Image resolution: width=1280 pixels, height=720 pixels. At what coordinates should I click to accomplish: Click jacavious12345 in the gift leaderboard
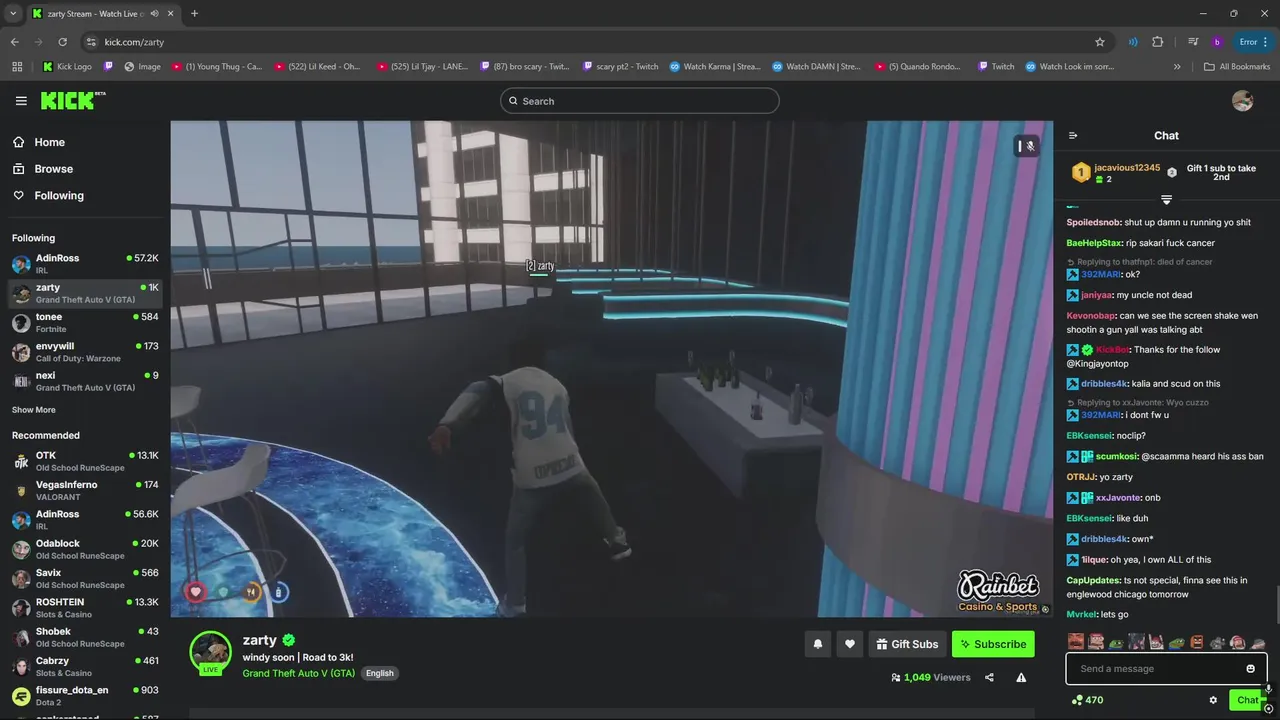click(x=1126, y=168)
